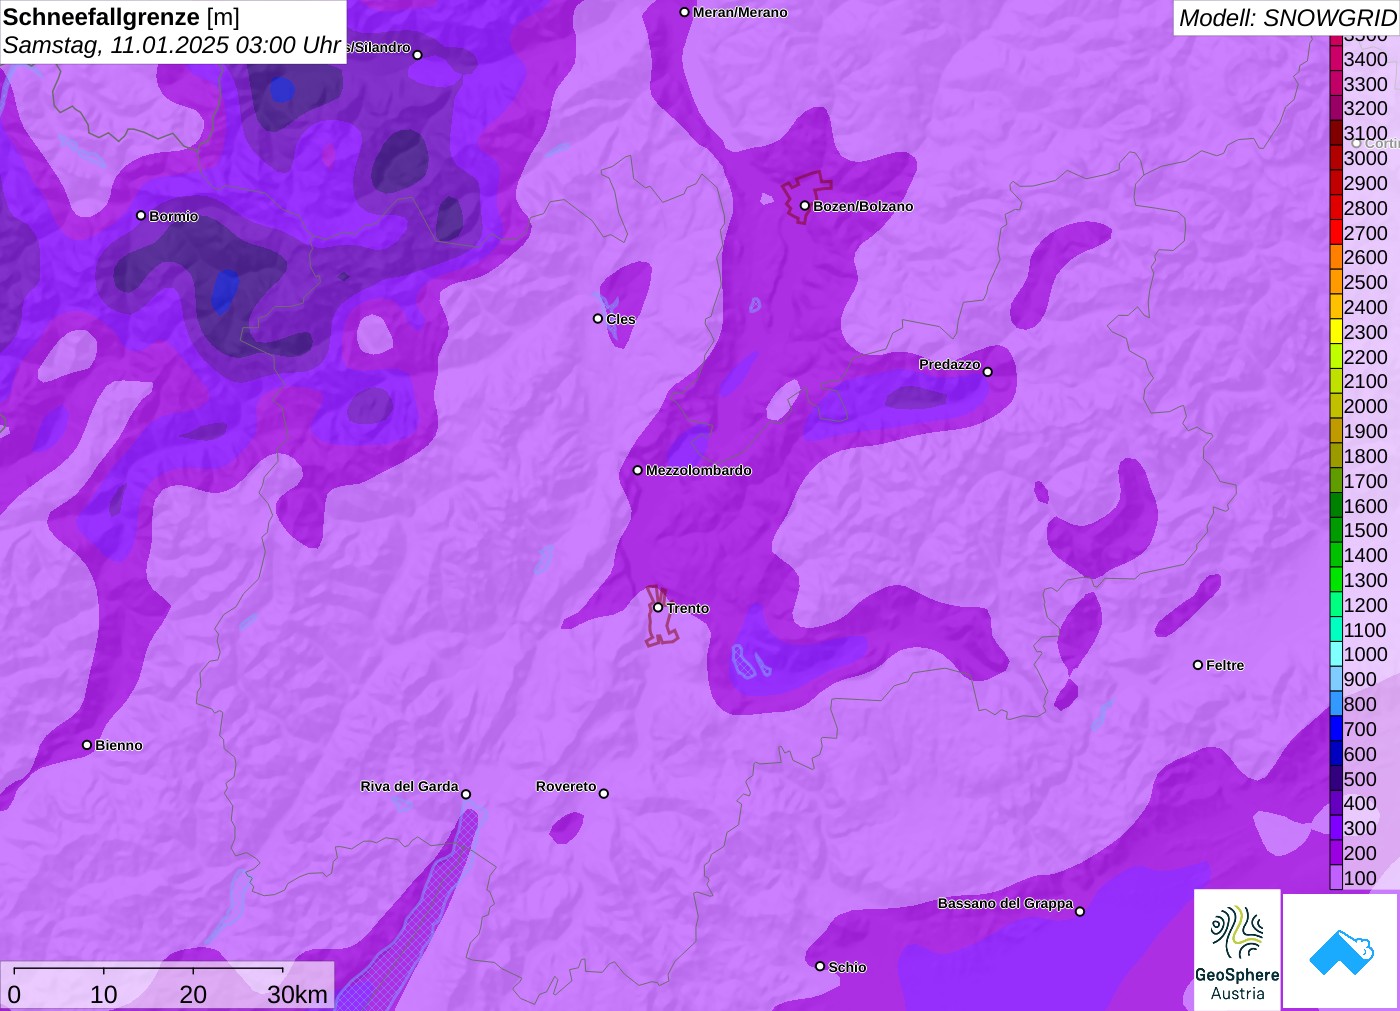Click the Modell: SNOWGRID label
This screenshot has height=1011, width=1400.
(x=1286, y=17)
